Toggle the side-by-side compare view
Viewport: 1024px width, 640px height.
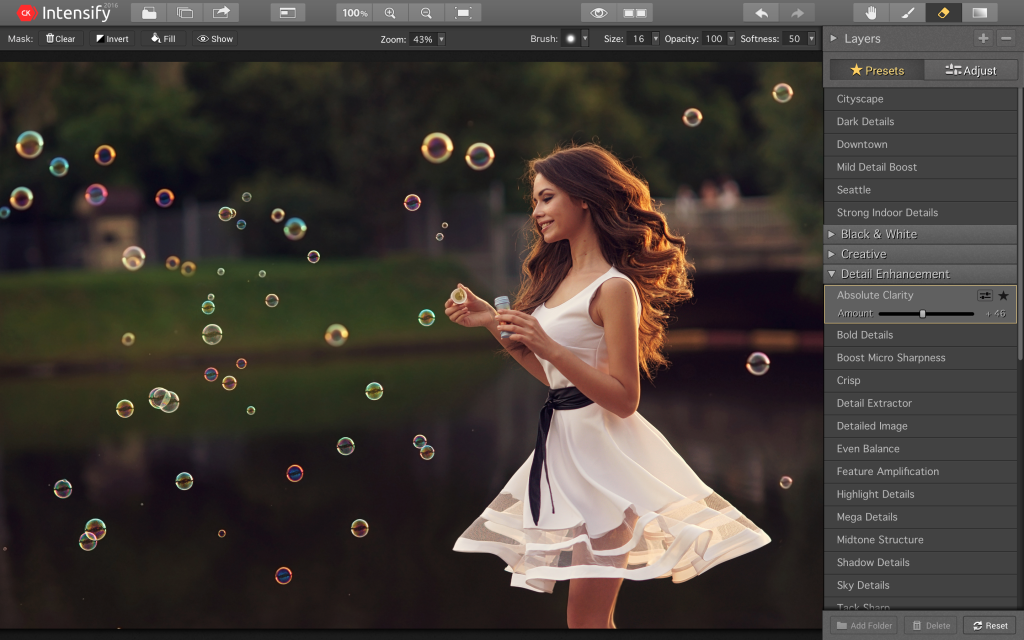coord(634,13)
